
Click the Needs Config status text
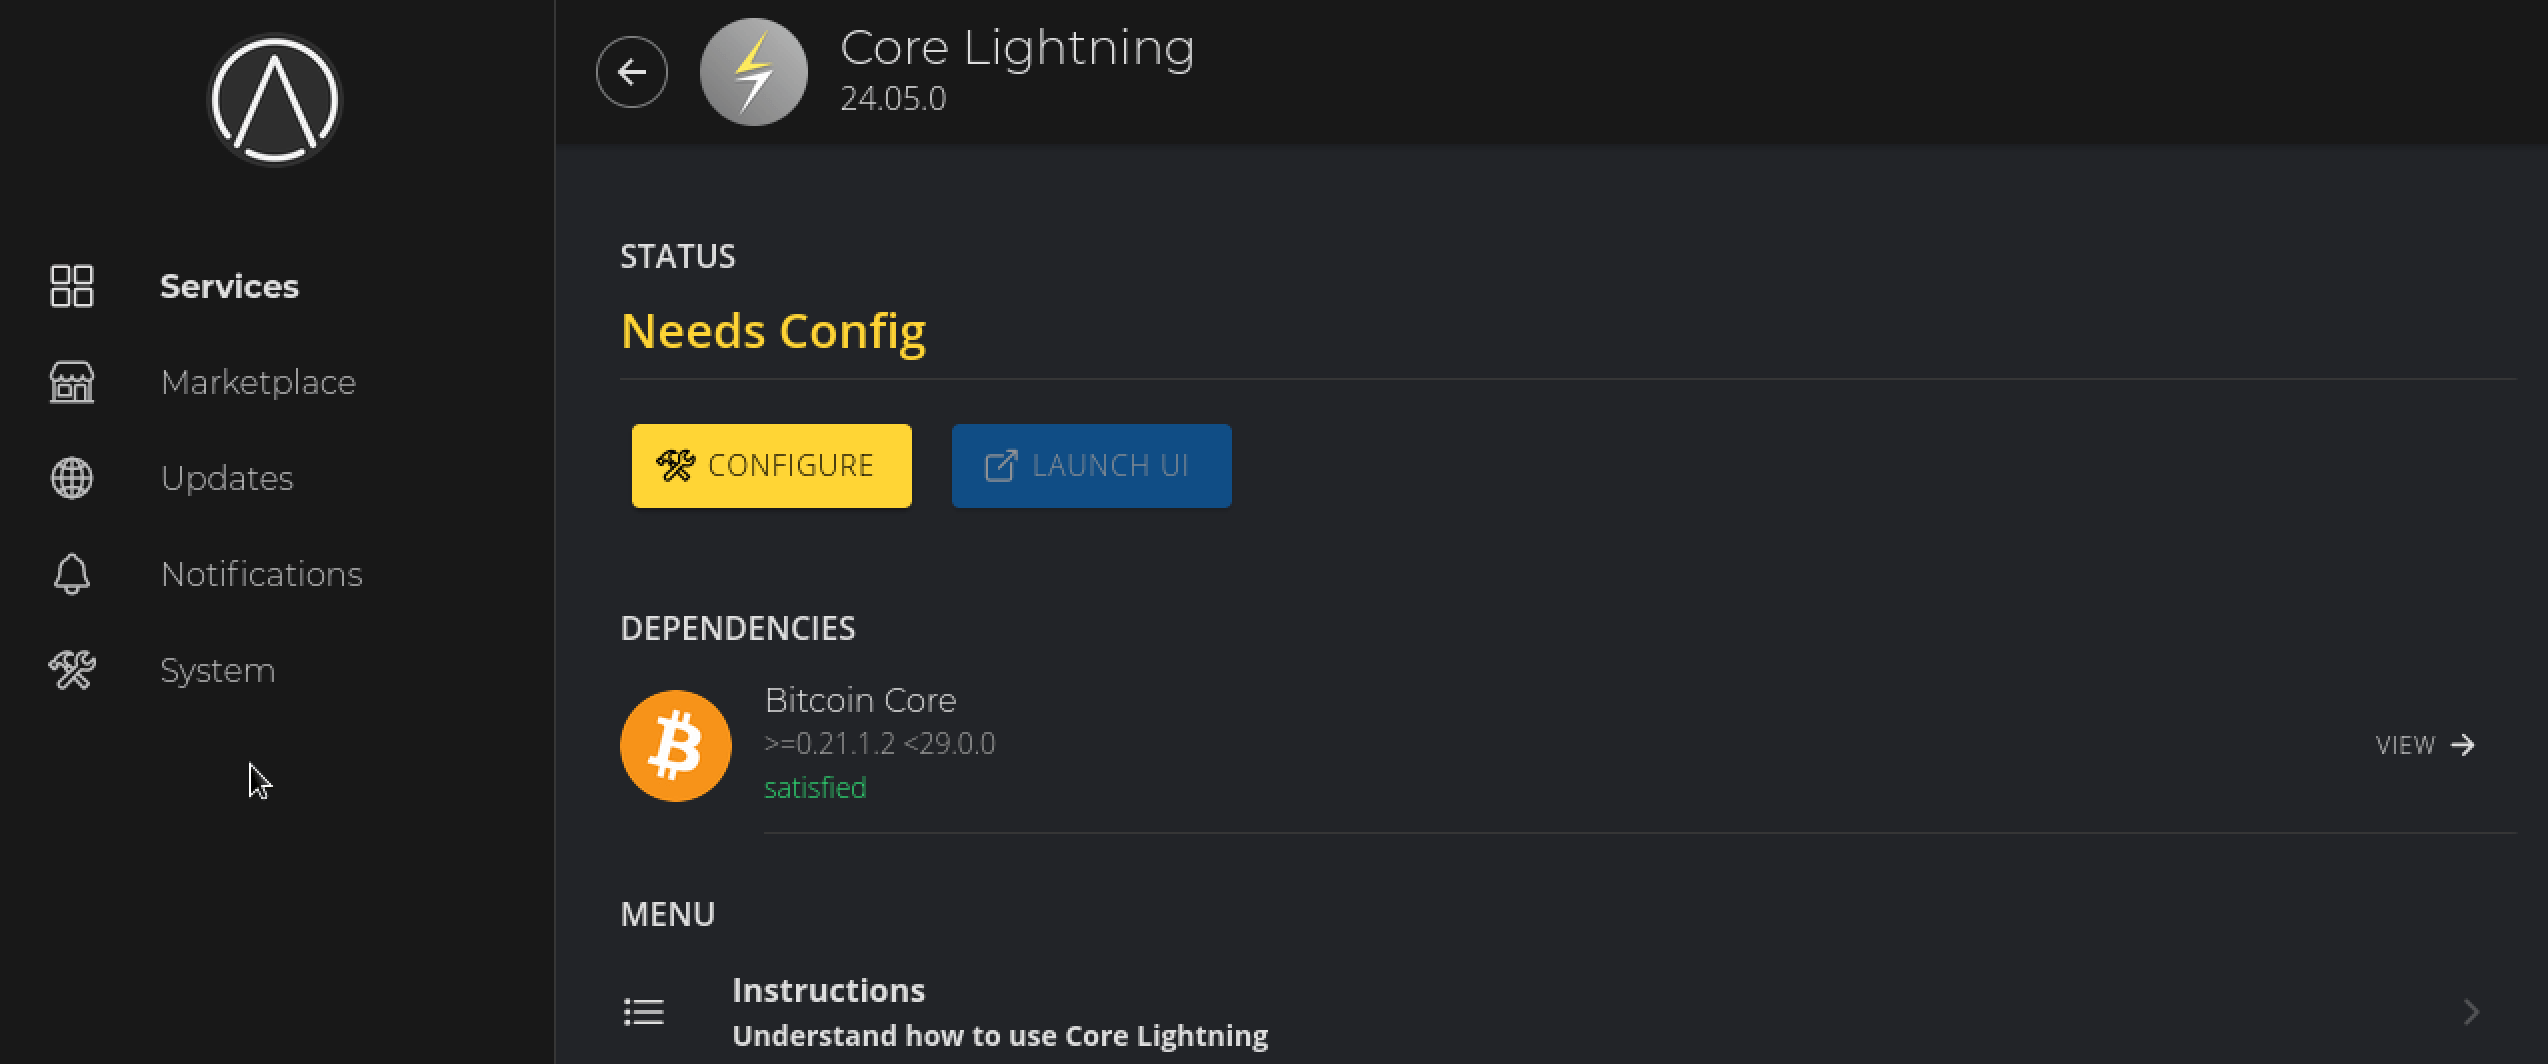coord(773,331)
